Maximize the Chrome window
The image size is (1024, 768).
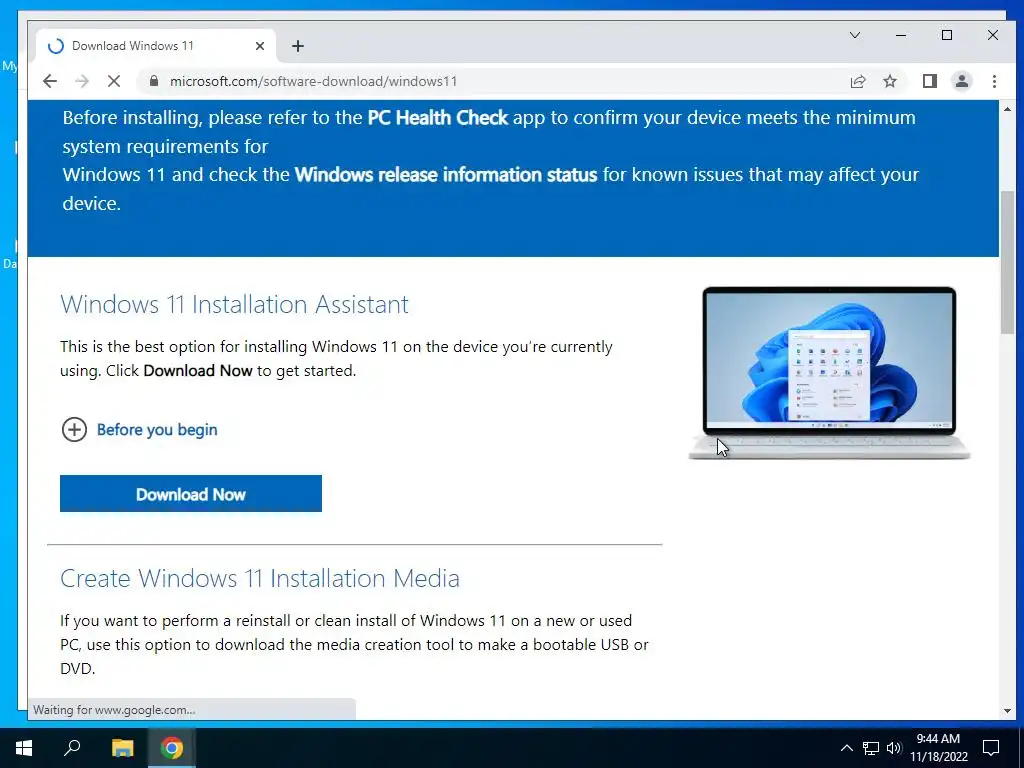coord(947,35)
